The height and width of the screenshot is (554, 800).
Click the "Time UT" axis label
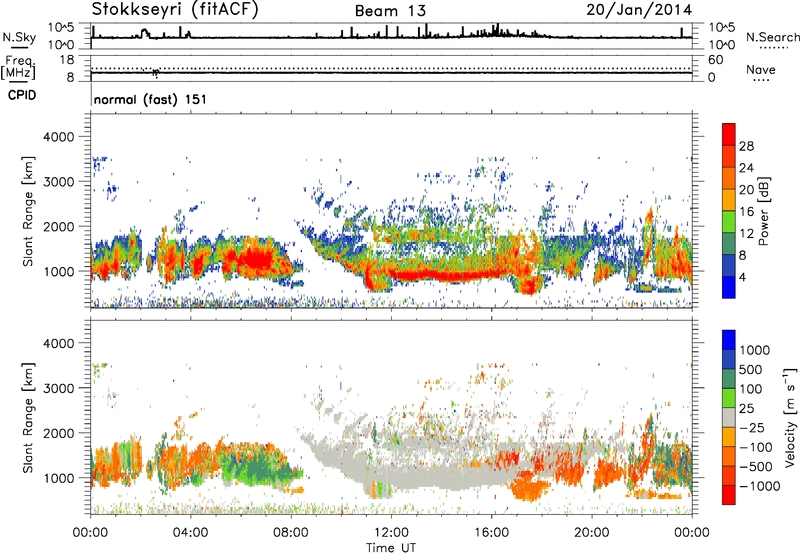pos(391,548)
